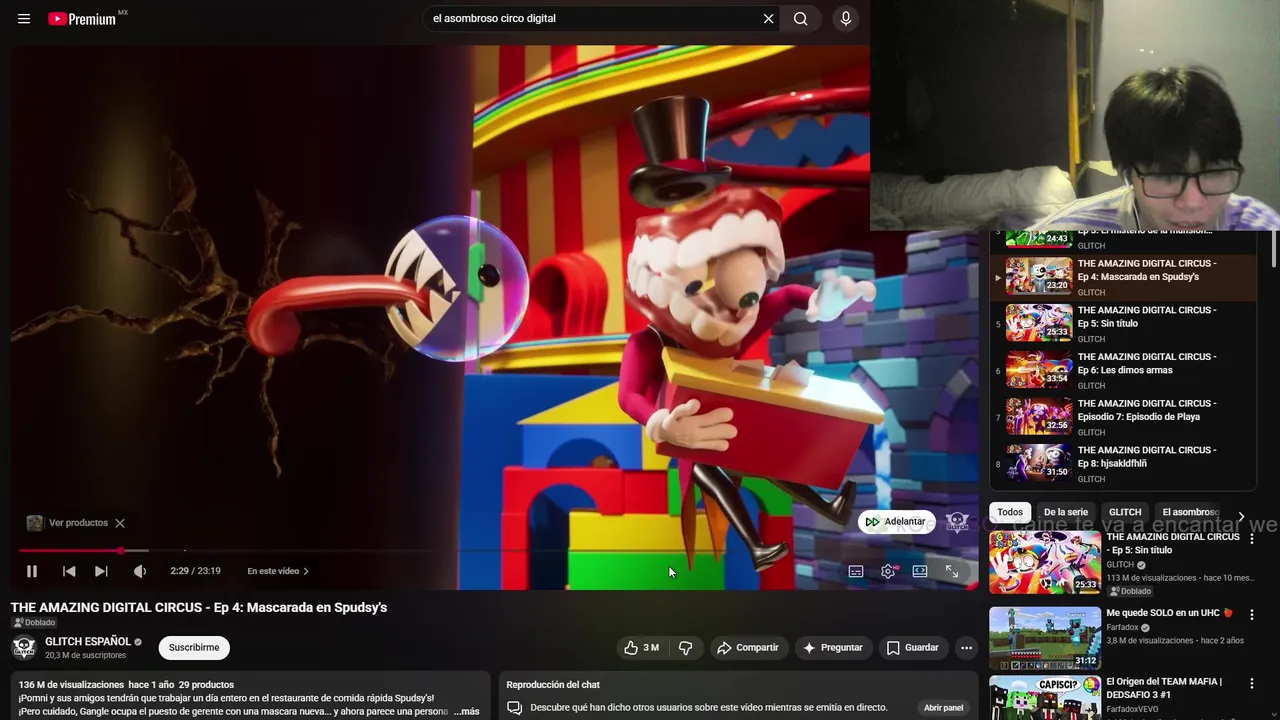Select the 'GLITCH' filter chip
This screenshot has width=1280, height=720.
(x=1125, y=512)
